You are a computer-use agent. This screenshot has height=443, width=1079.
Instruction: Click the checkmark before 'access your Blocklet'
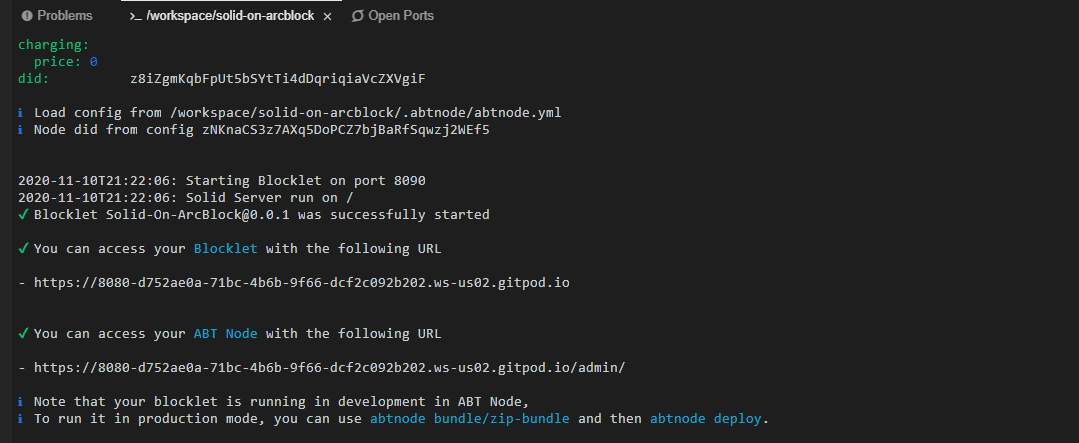tap(23, 249)
